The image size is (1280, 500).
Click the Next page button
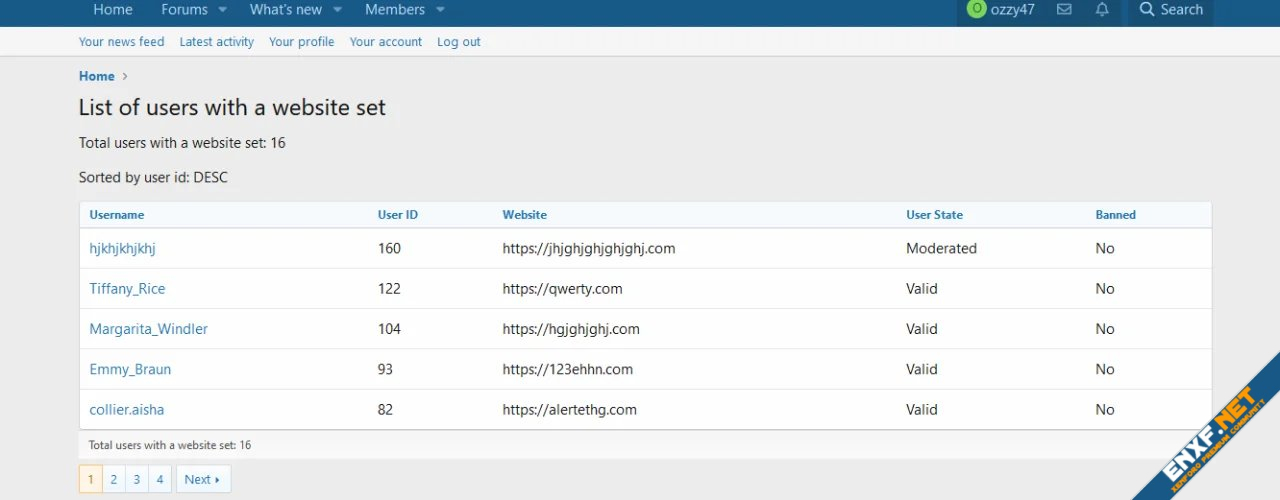click(x=203, y=480)
